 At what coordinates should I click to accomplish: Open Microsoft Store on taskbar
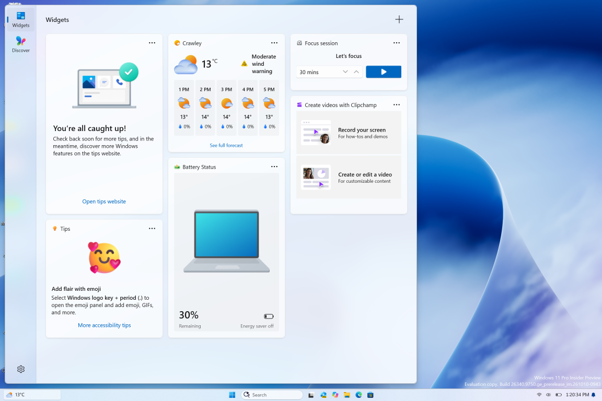(x=370, y=395)
